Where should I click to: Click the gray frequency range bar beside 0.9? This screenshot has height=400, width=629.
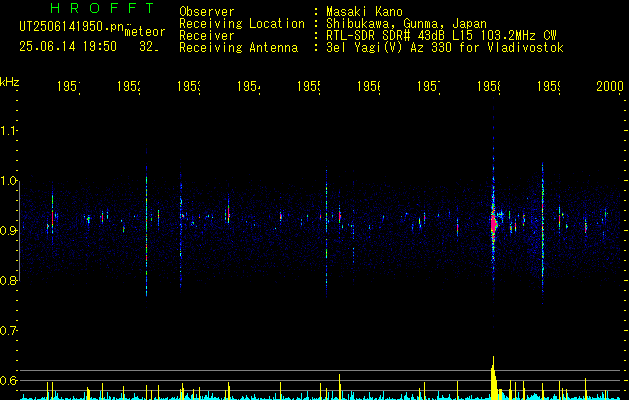(19, 230)
